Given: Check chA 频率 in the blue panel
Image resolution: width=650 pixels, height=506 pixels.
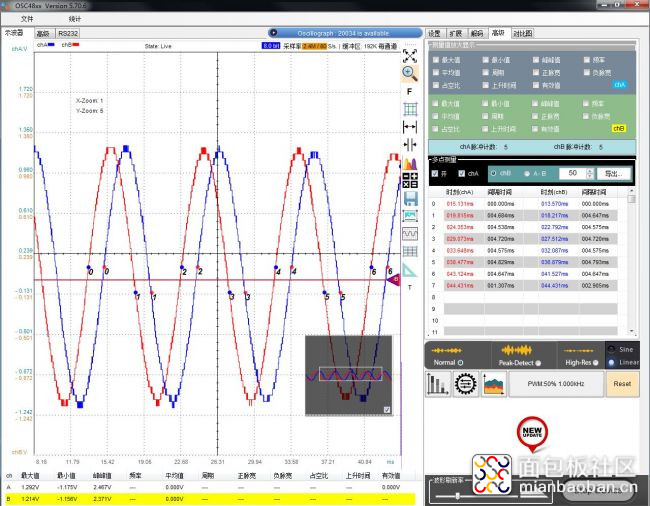Looking at the screenshot, I should pyautogui.click(x=587, y=60).
